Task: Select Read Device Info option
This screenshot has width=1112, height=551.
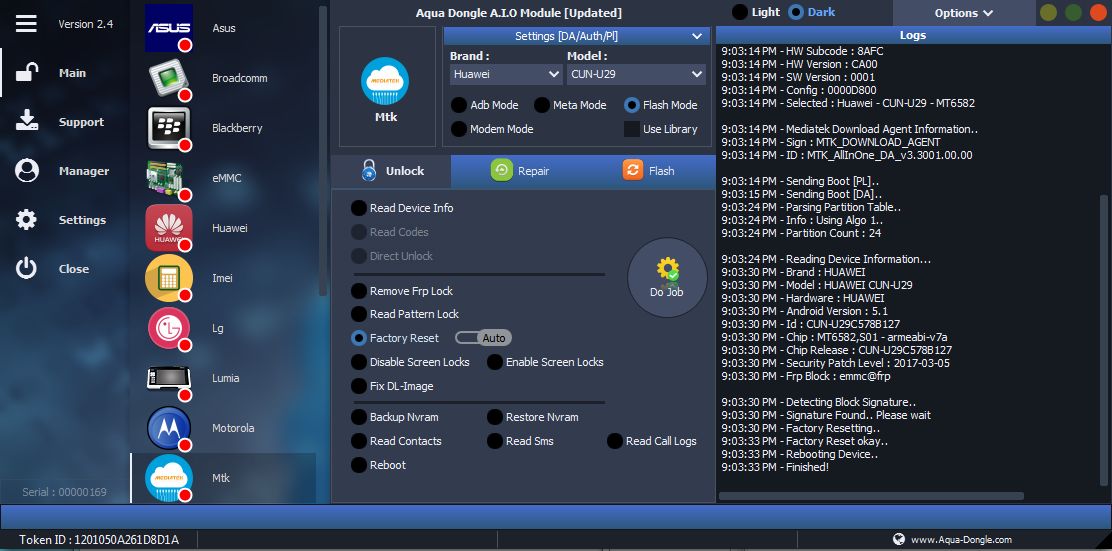Action: tap(402, 208)
